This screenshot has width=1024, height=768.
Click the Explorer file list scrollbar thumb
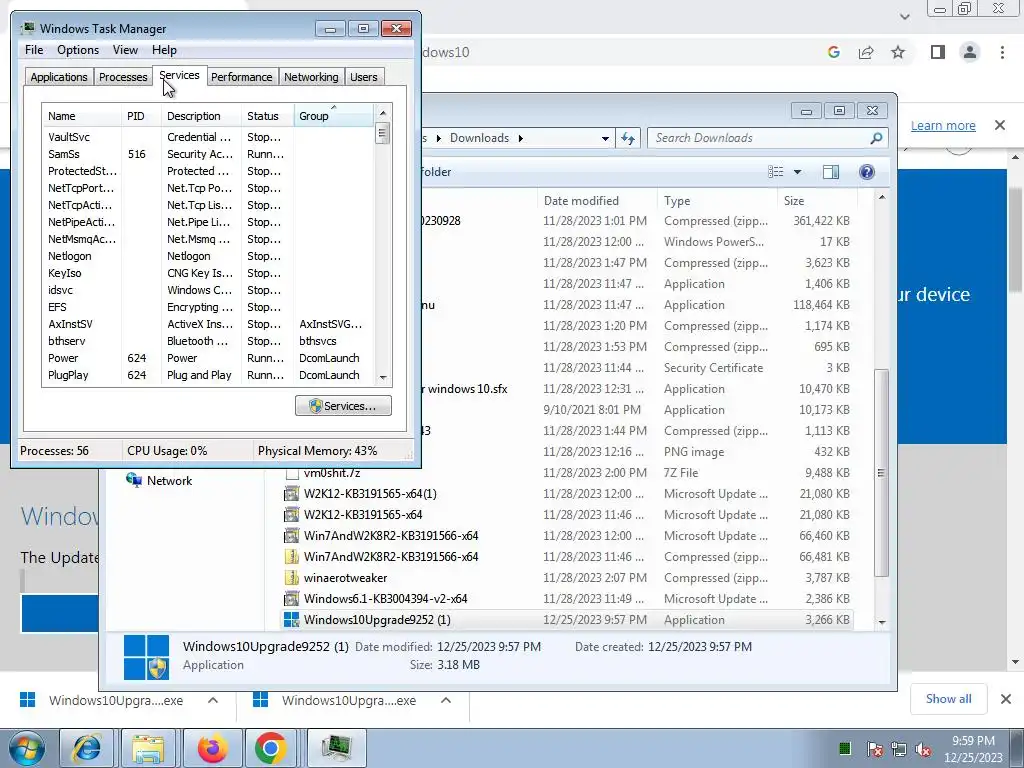881,472
